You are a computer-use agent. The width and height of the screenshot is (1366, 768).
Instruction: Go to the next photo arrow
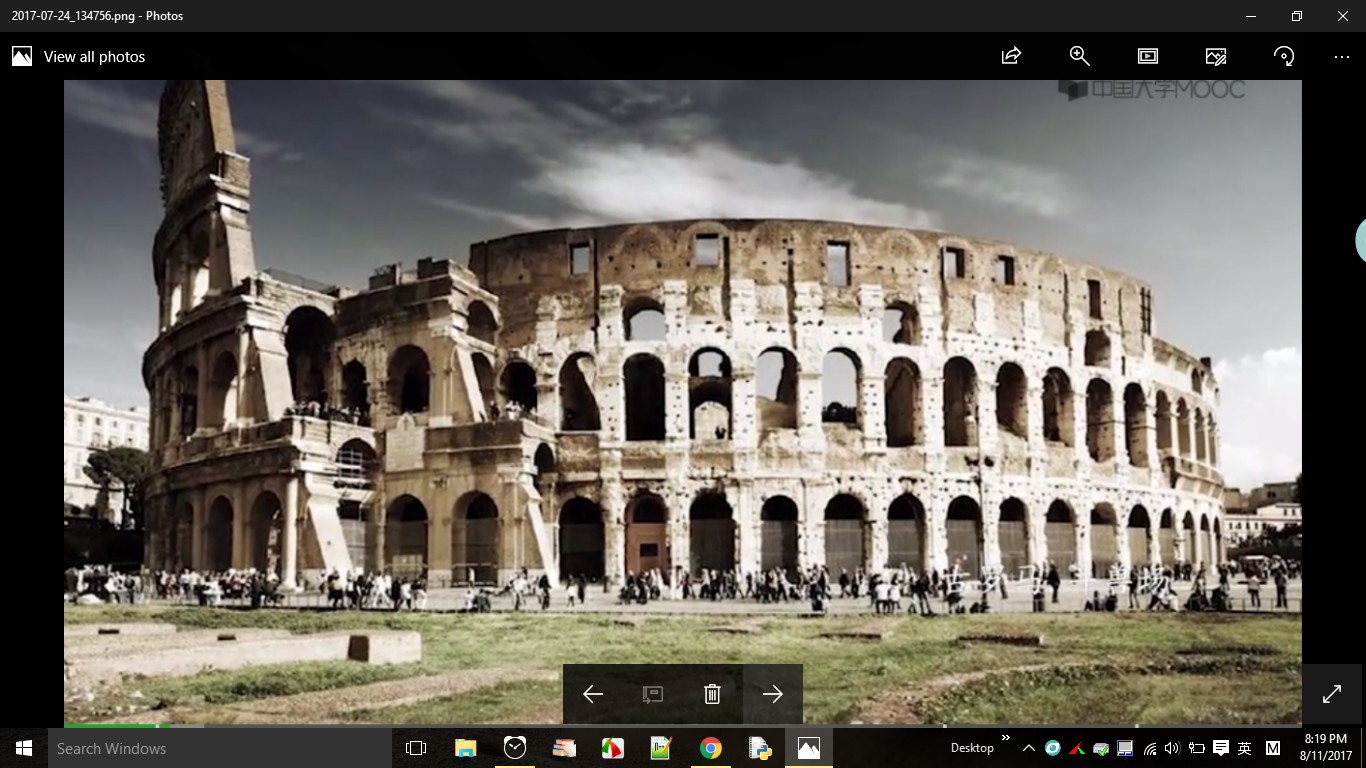point(772,694)
